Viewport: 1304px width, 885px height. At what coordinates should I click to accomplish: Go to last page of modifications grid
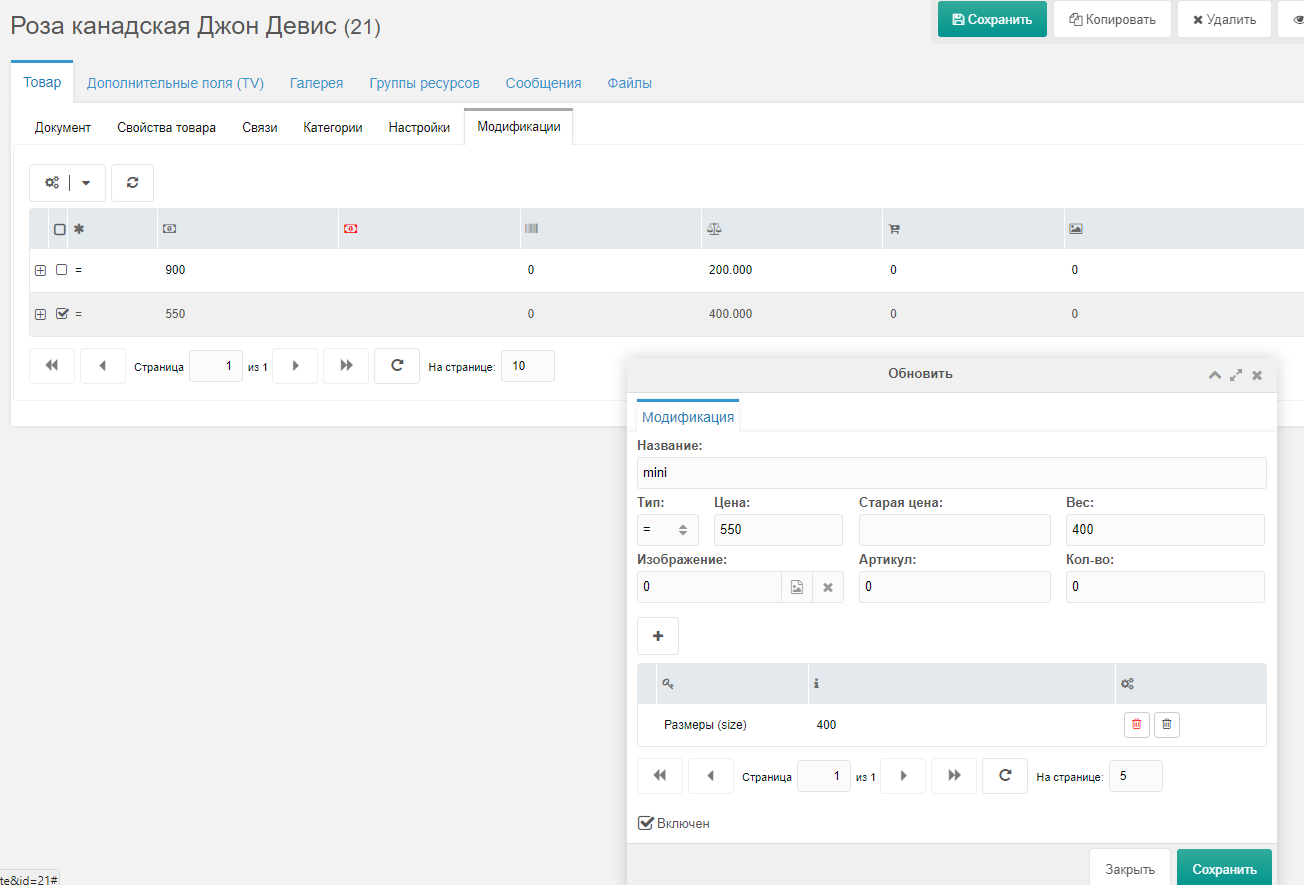tap(346, 366)
